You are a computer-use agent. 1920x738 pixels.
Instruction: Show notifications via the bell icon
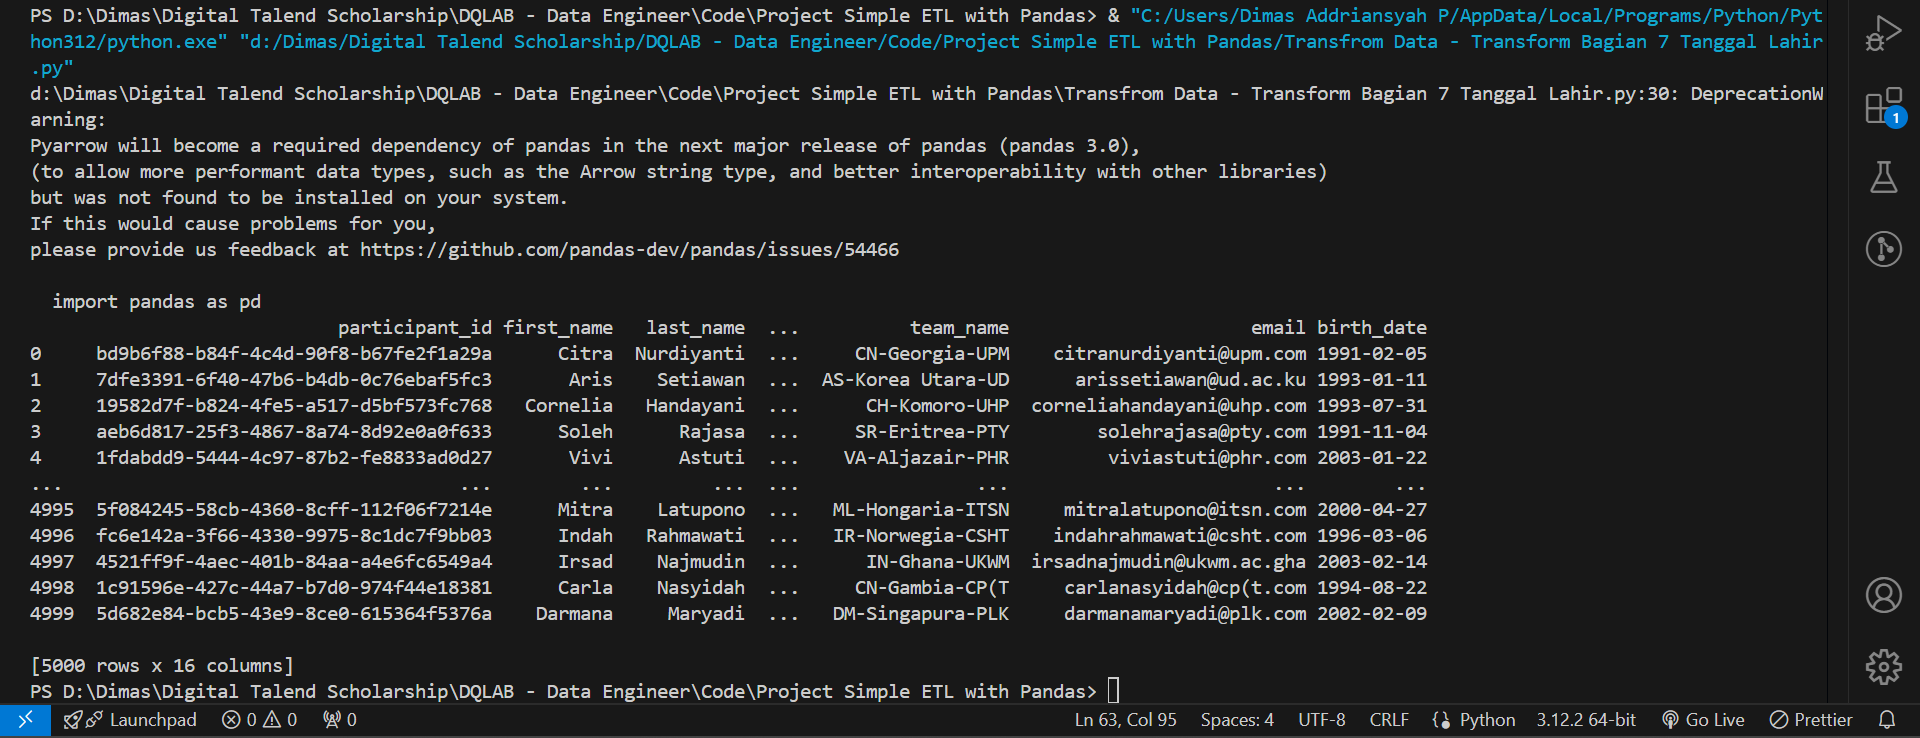(1887, 720)
